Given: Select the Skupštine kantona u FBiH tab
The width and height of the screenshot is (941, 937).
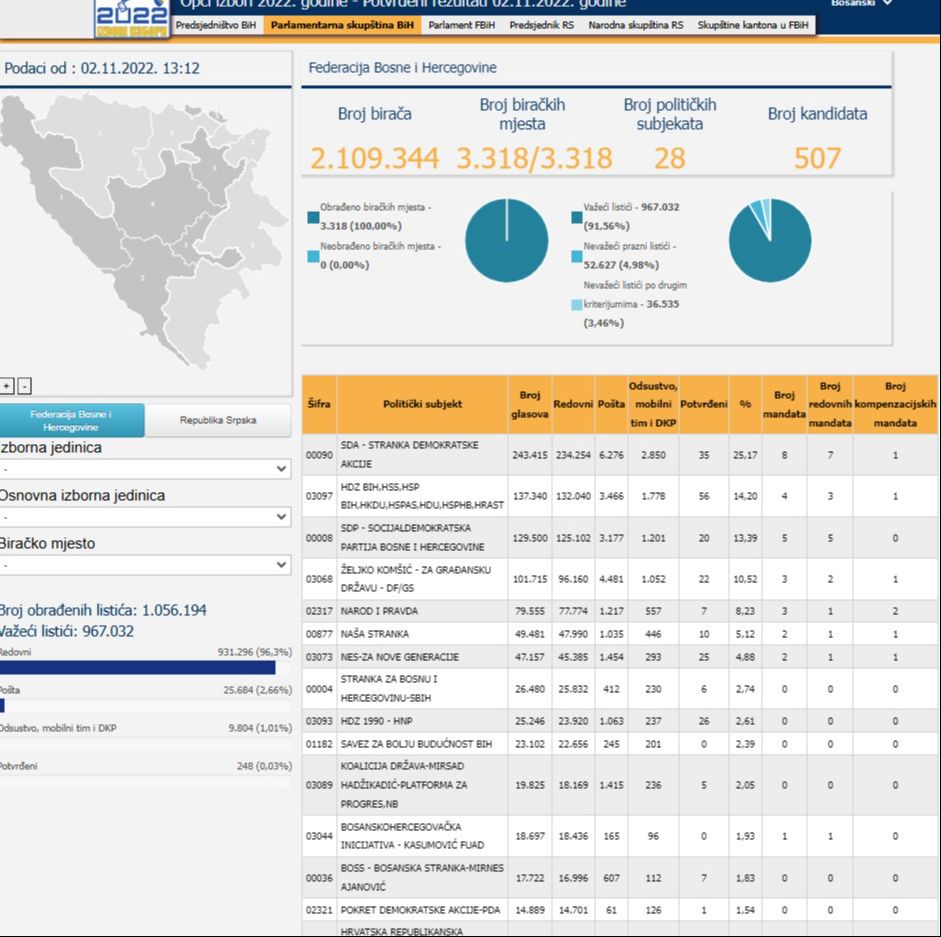Looking at the screenshot, I should 753,24.
